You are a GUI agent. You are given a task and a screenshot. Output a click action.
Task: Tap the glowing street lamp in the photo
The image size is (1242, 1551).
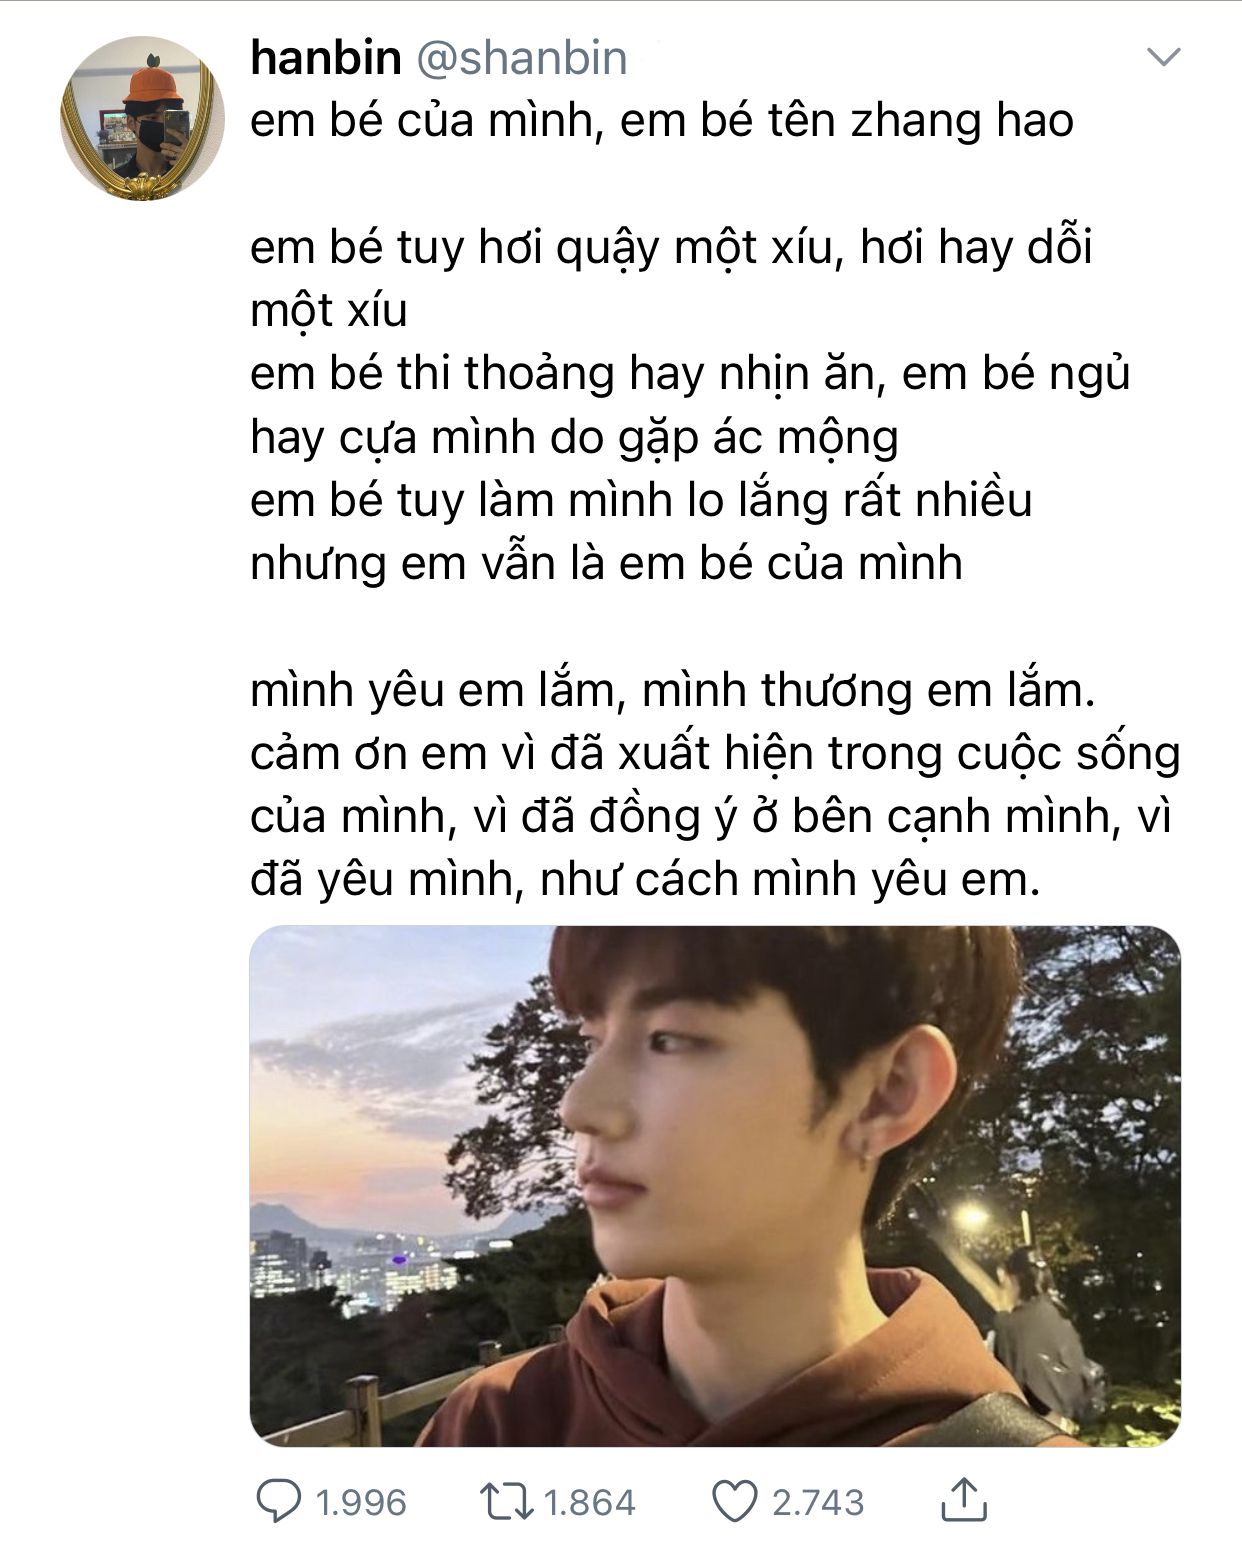[x=970, y=1216]
